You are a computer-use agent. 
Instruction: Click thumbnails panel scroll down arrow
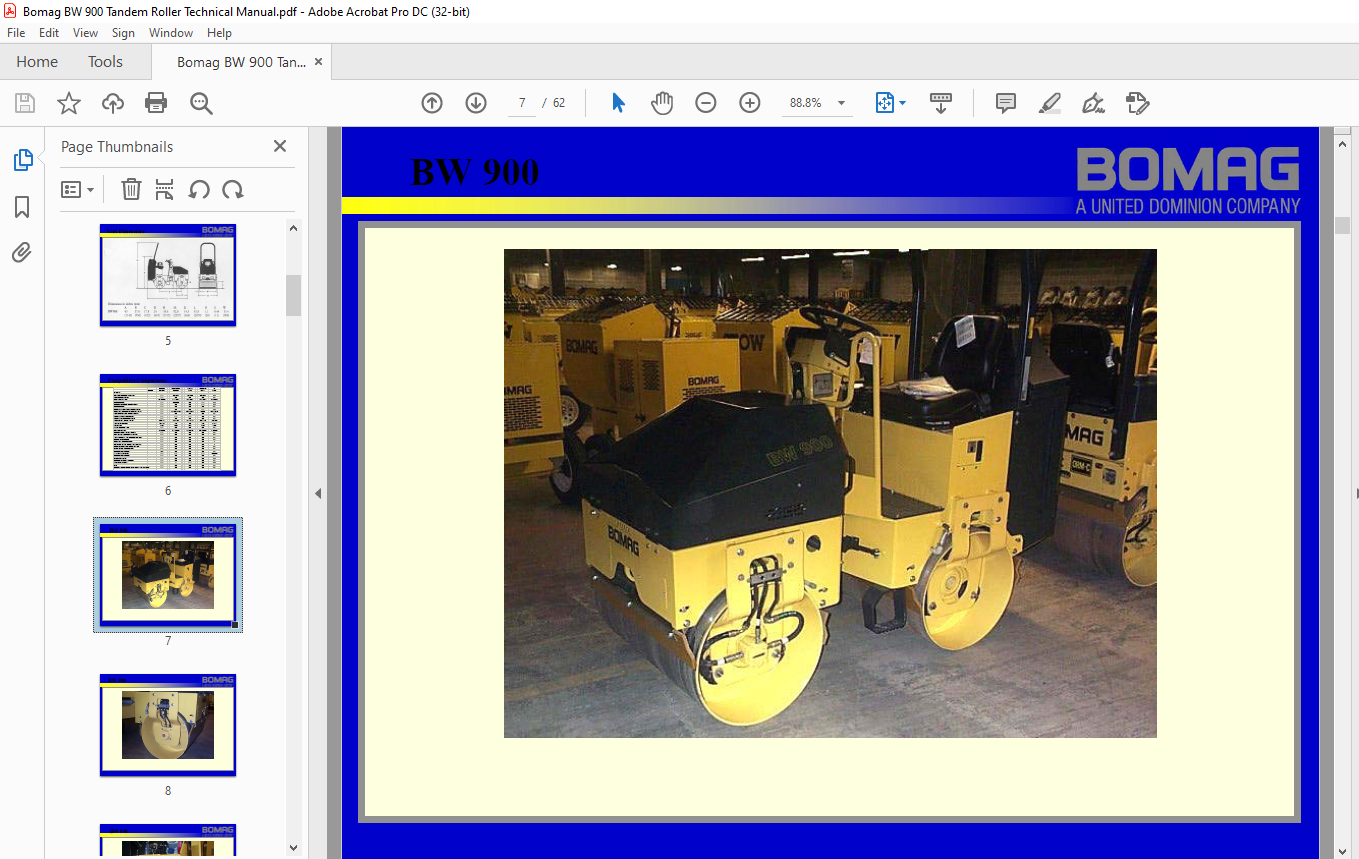tap(294, 848)
